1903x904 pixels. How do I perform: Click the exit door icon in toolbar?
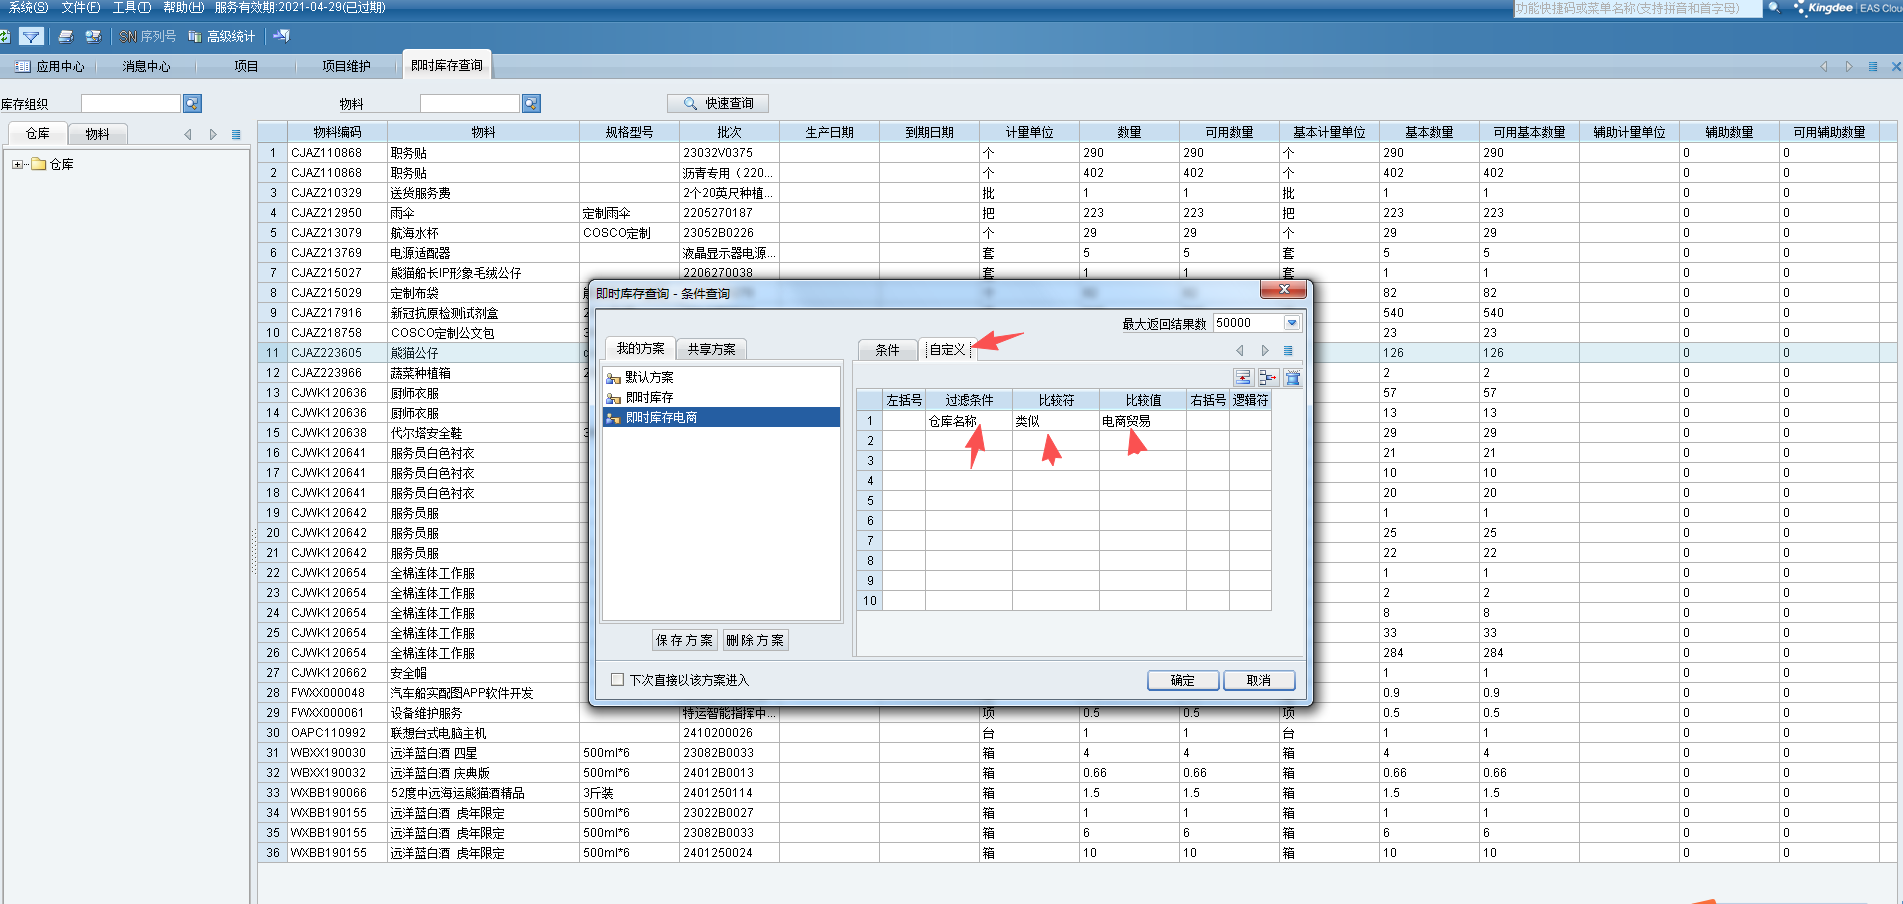282,37
